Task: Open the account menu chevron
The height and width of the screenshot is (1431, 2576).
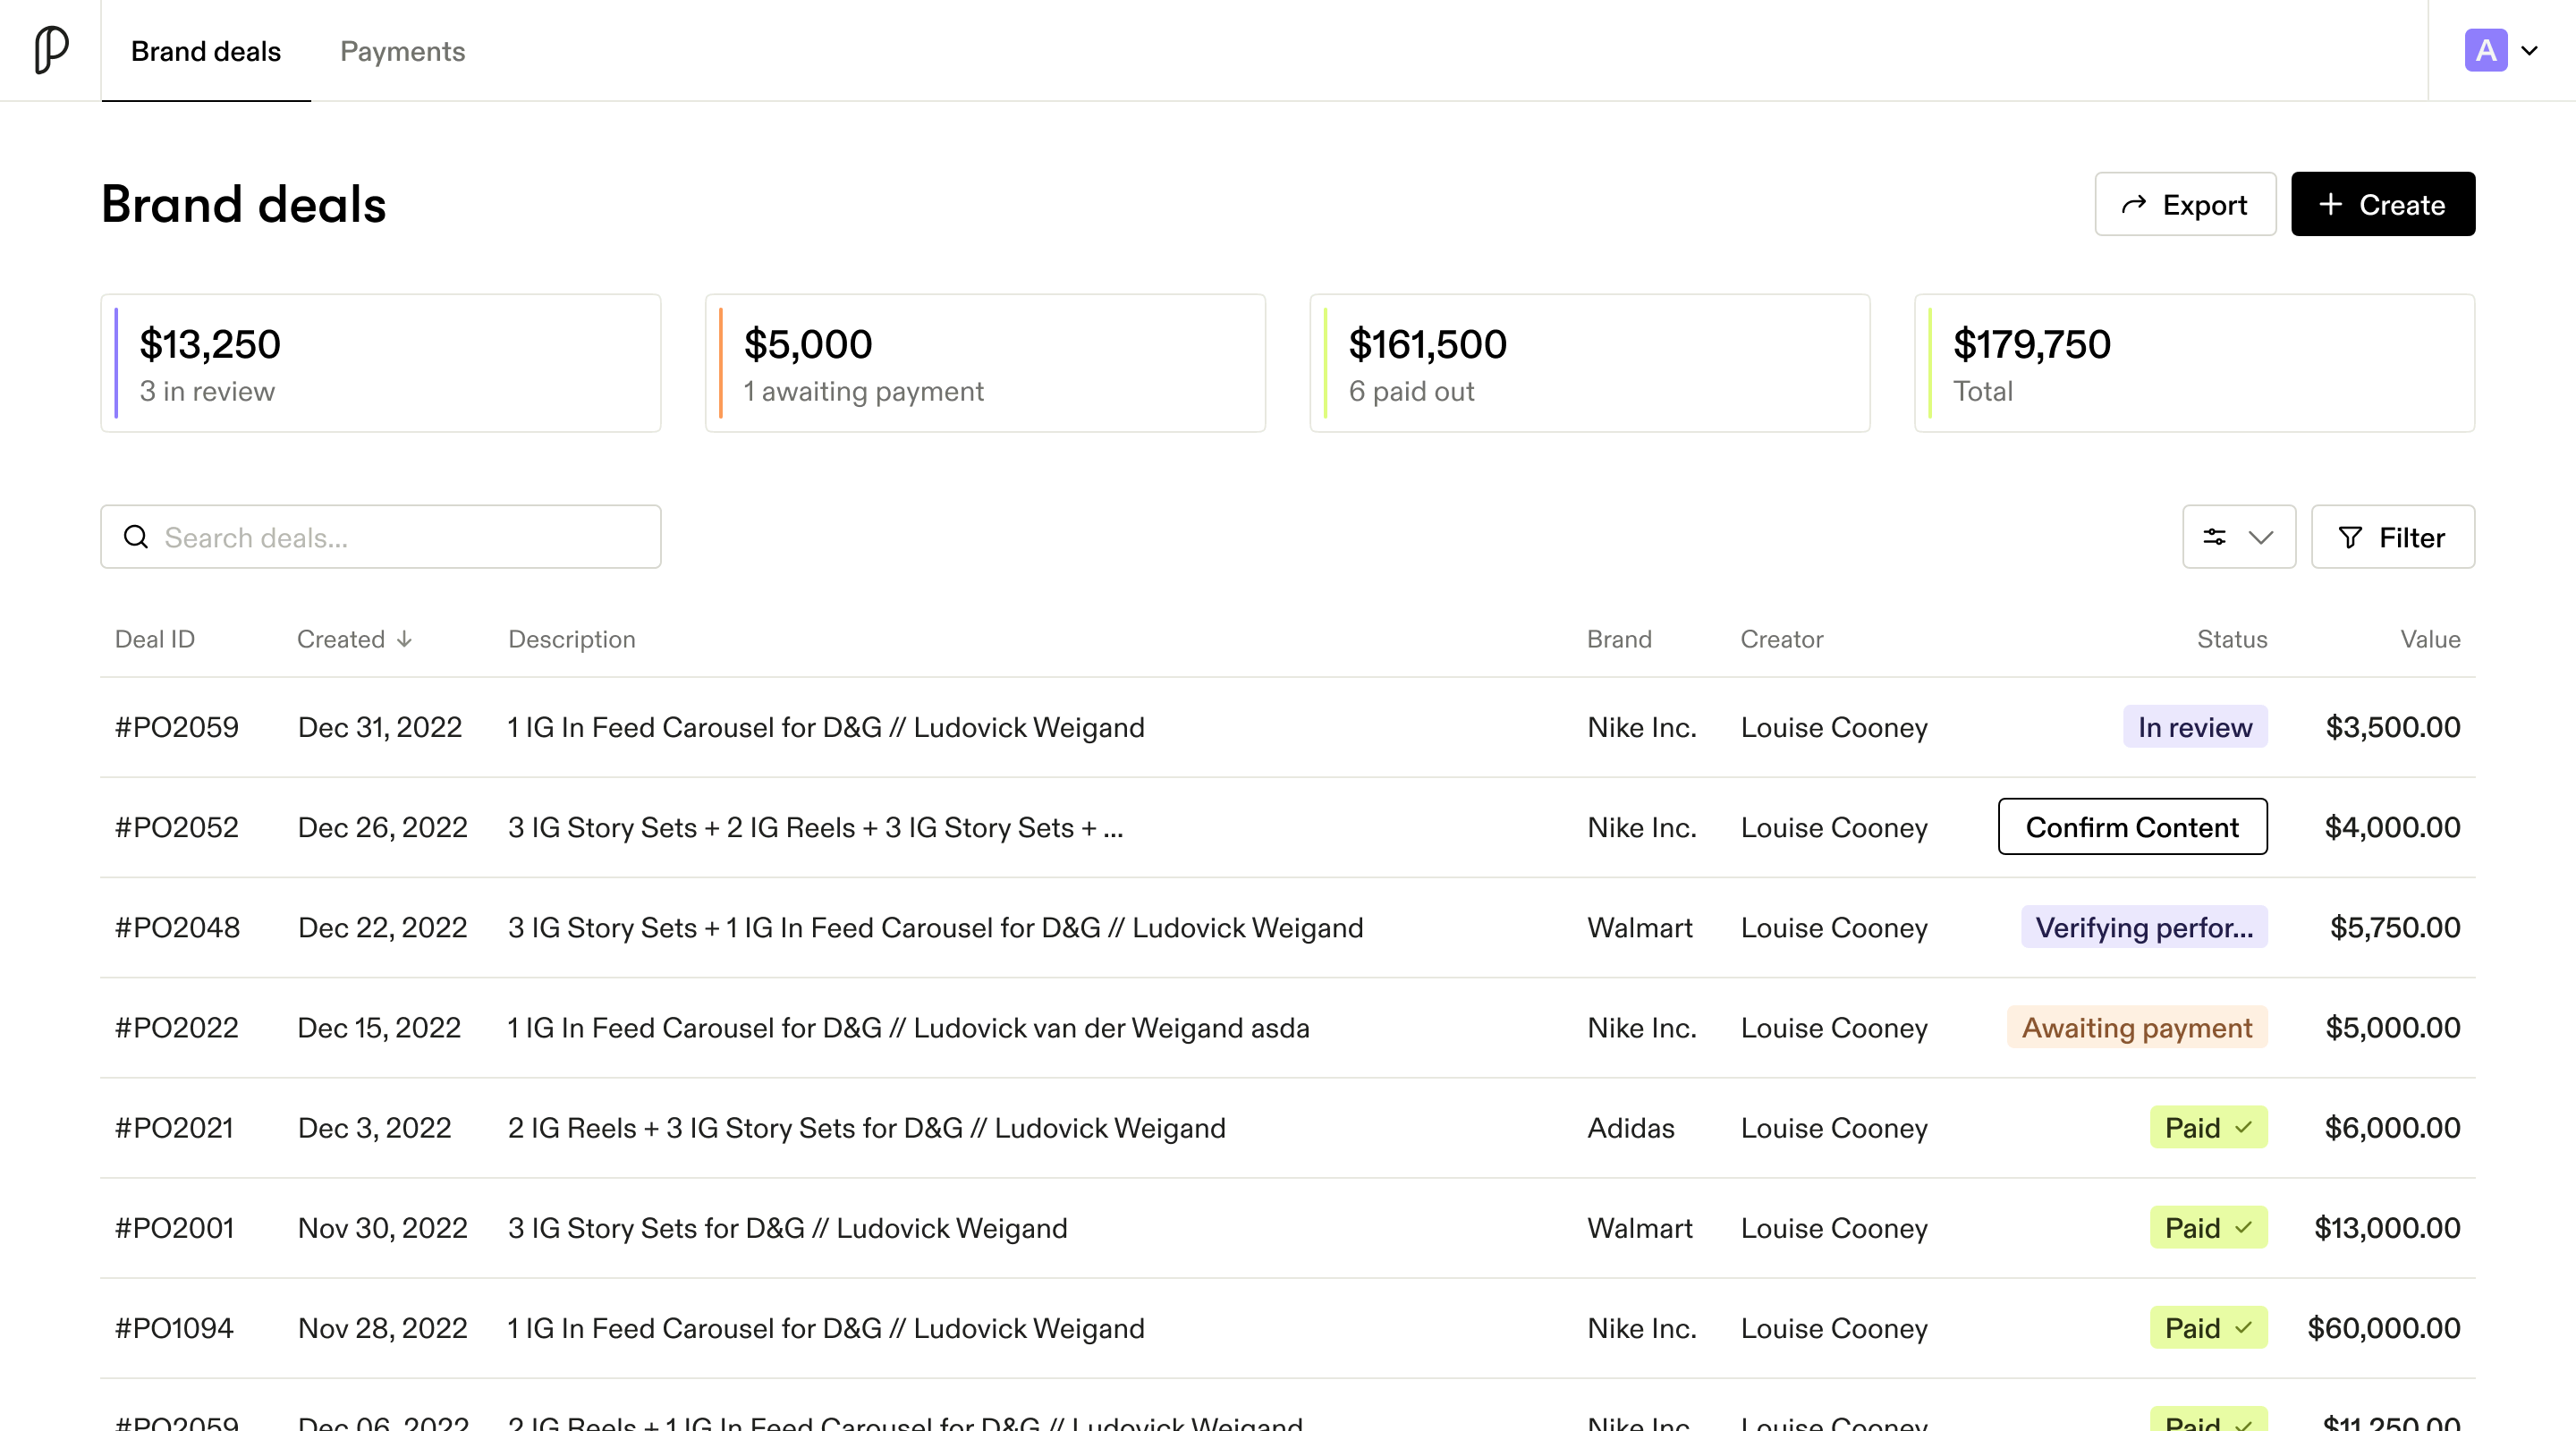Action: pyautogui.click(x=2529, y=50)
